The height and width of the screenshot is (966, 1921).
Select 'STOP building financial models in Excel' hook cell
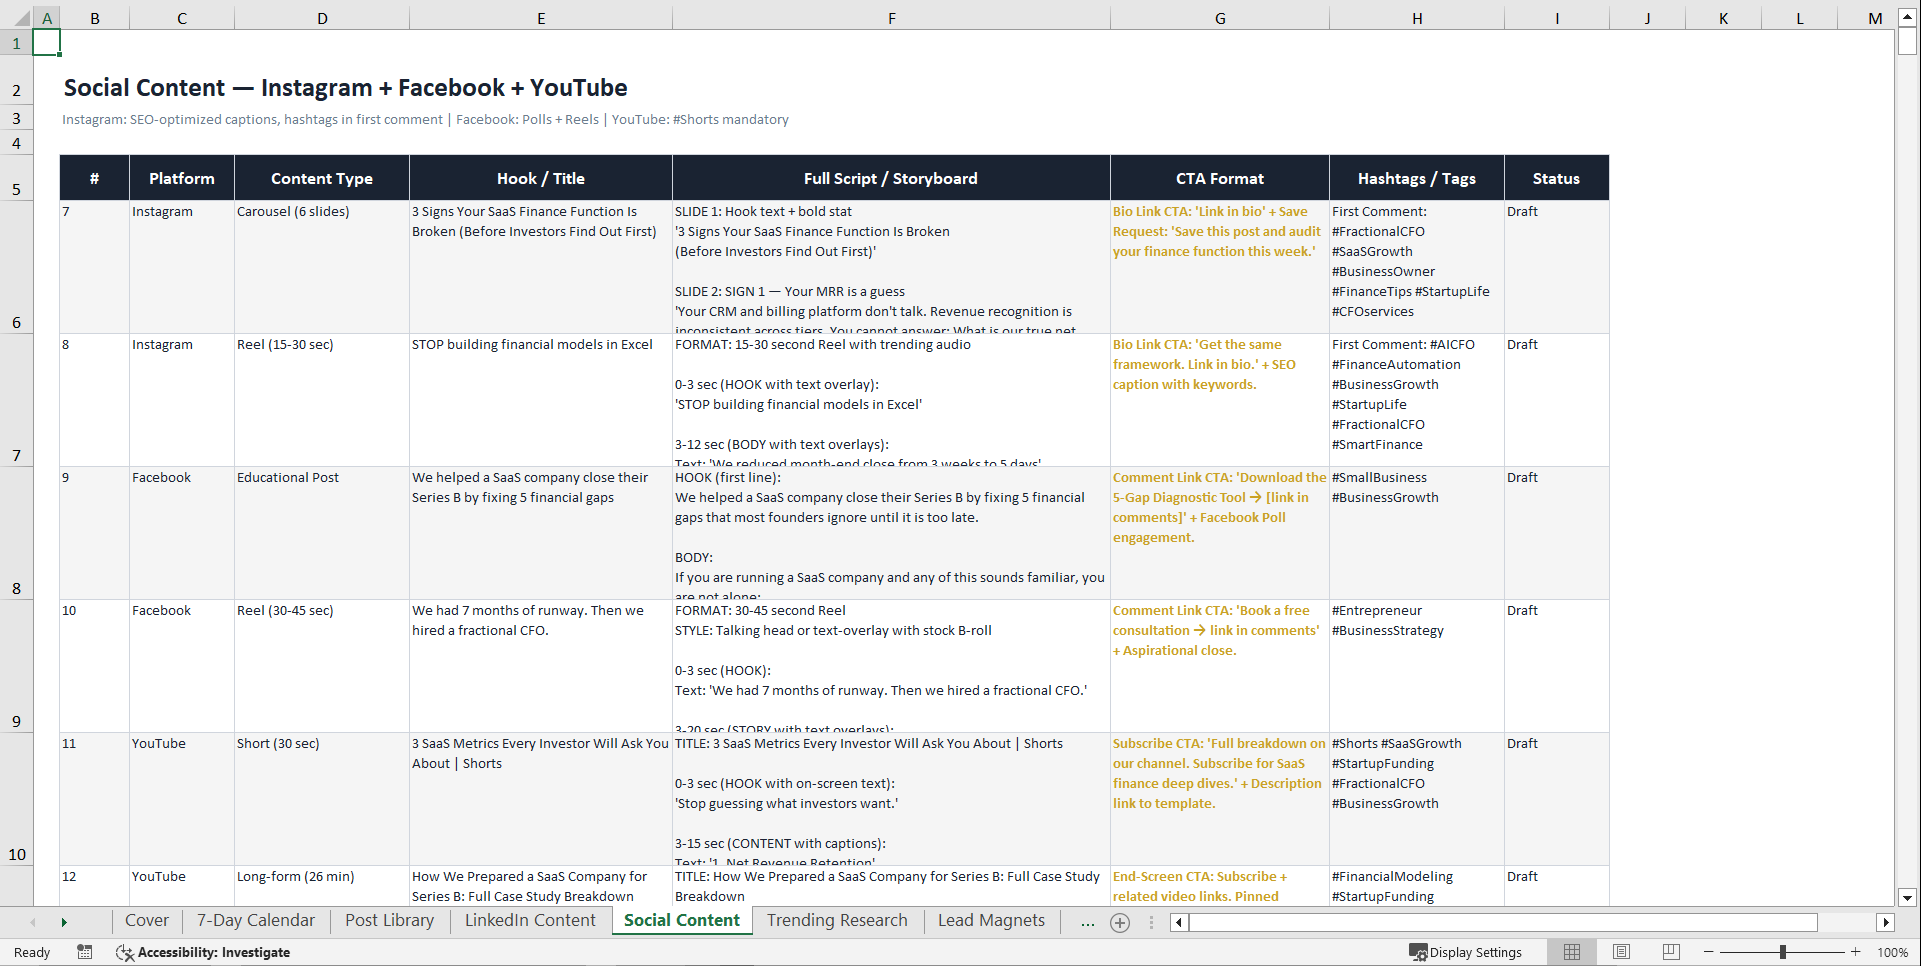click(541, 400)
